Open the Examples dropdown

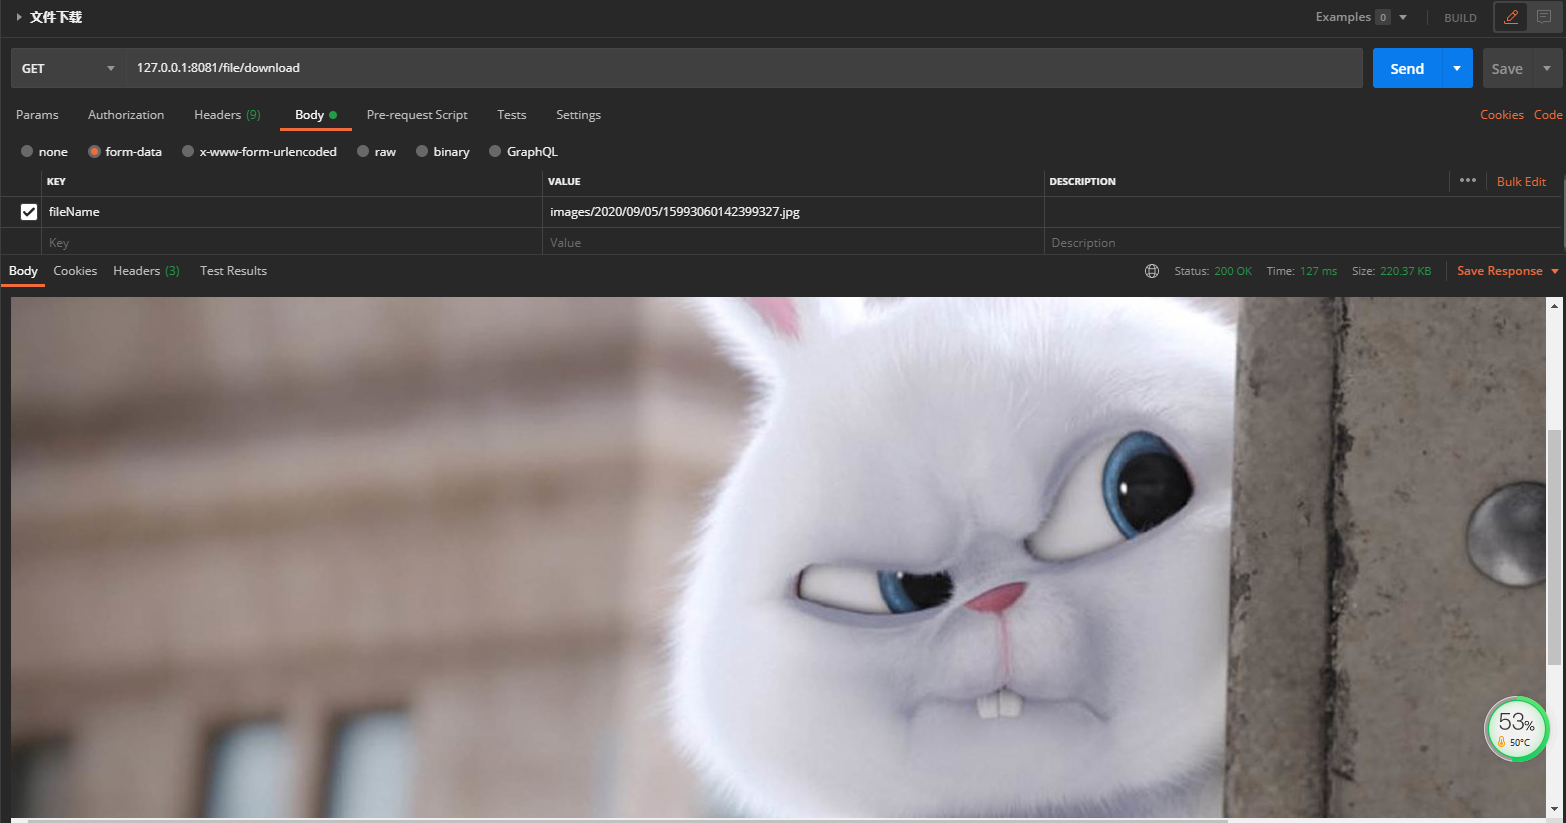[1361, 17]
